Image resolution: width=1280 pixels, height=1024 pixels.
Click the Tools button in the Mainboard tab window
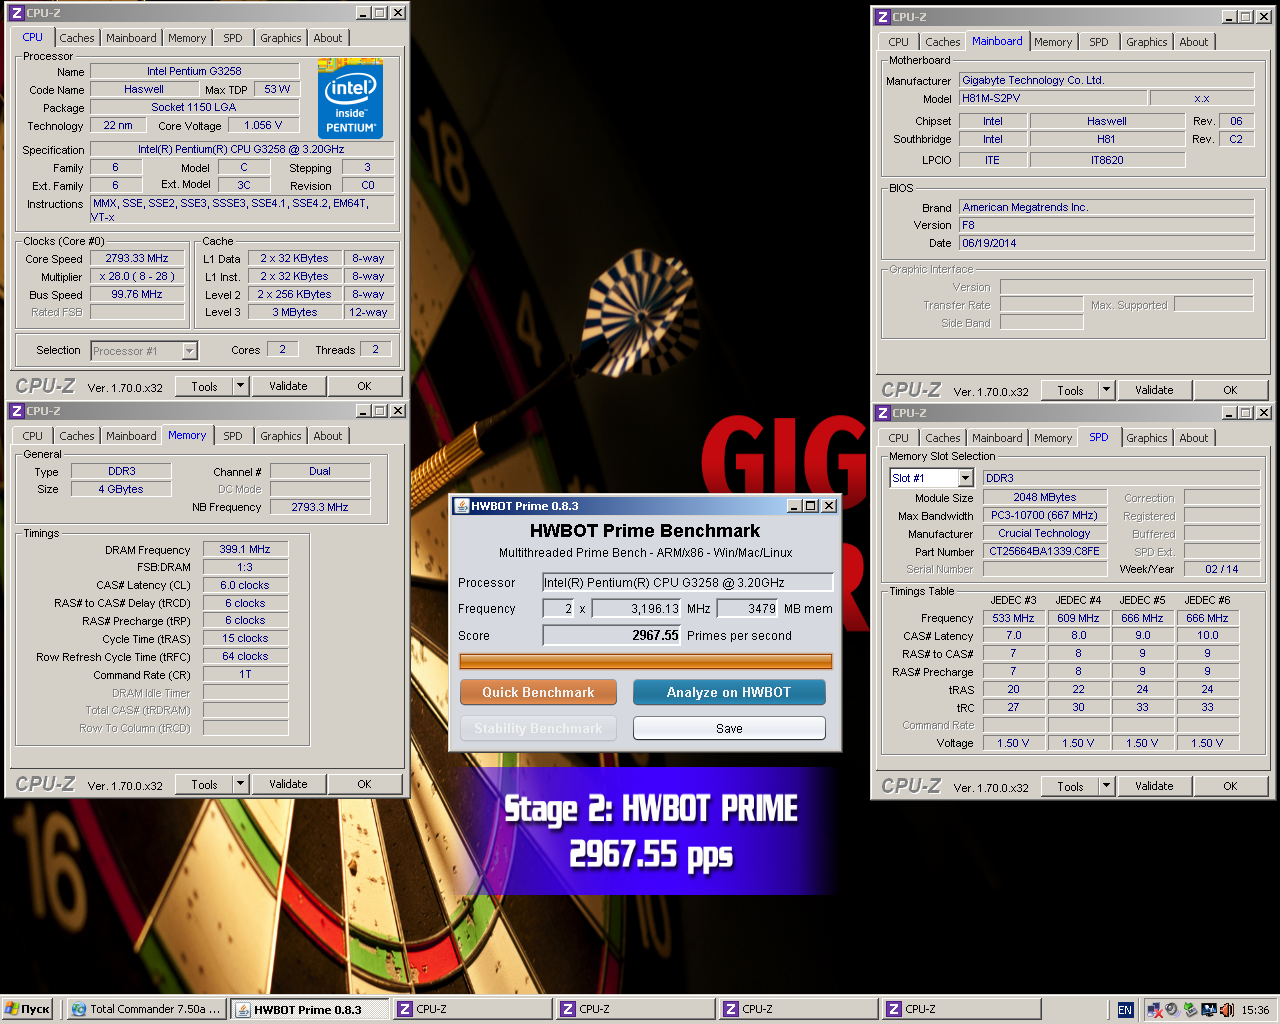(x=1070, y=390)
